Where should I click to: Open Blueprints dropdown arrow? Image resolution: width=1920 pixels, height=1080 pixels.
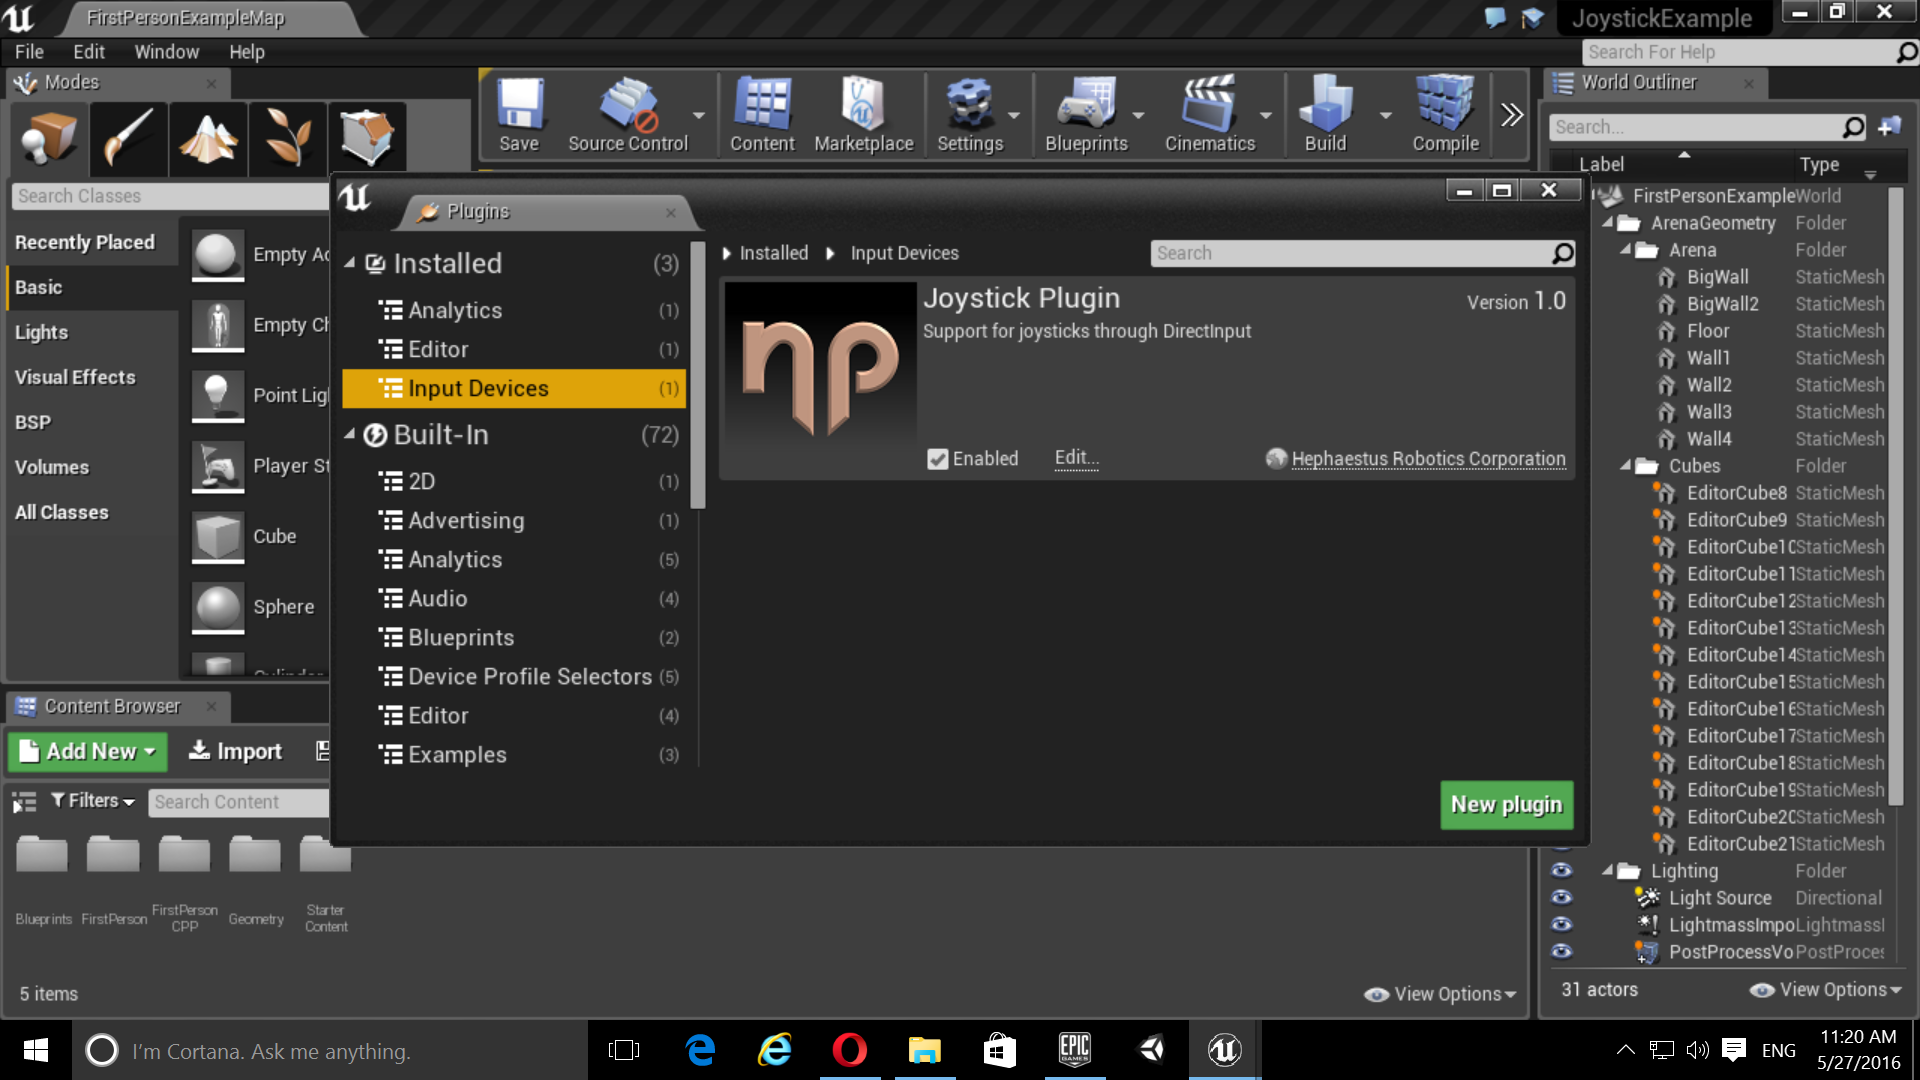[1139, 116]
